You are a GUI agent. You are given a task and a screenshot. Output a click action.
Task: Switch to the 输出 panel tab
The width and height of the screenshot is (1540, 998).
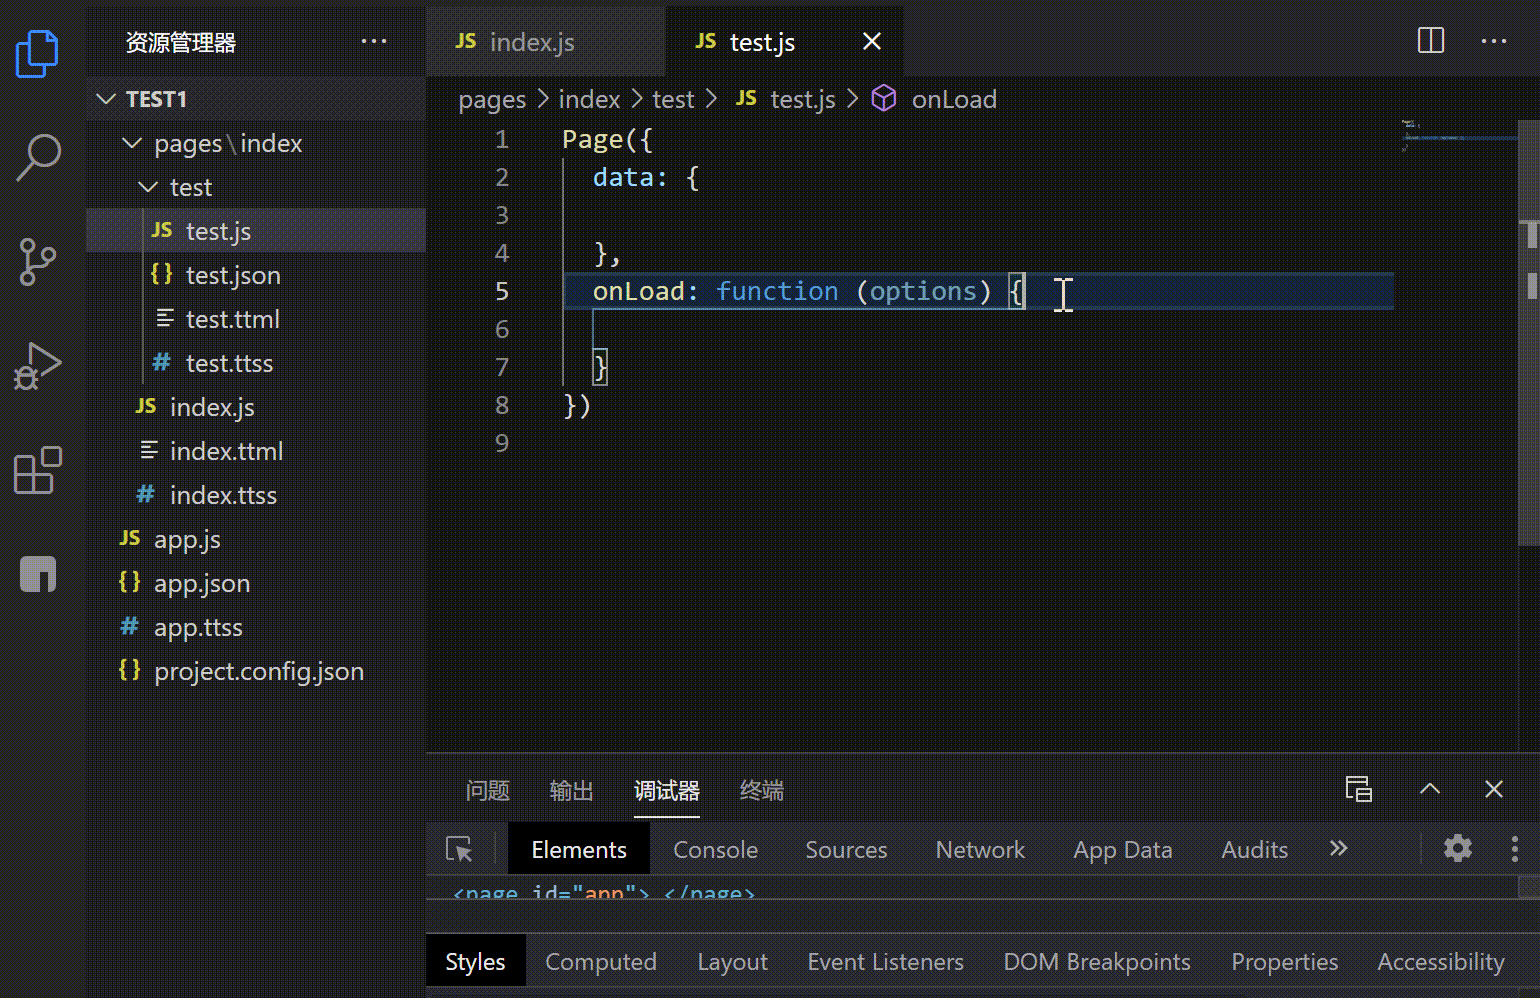[572, 790]
